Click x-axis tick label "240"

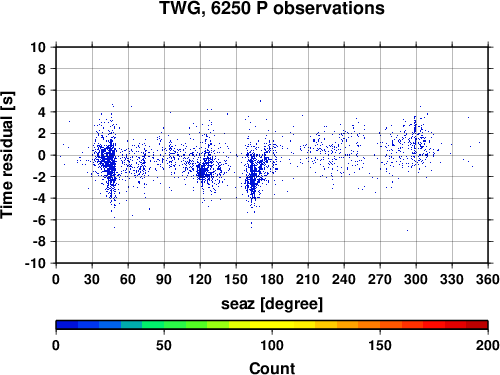pyautogui.click(x=344, y=279)
